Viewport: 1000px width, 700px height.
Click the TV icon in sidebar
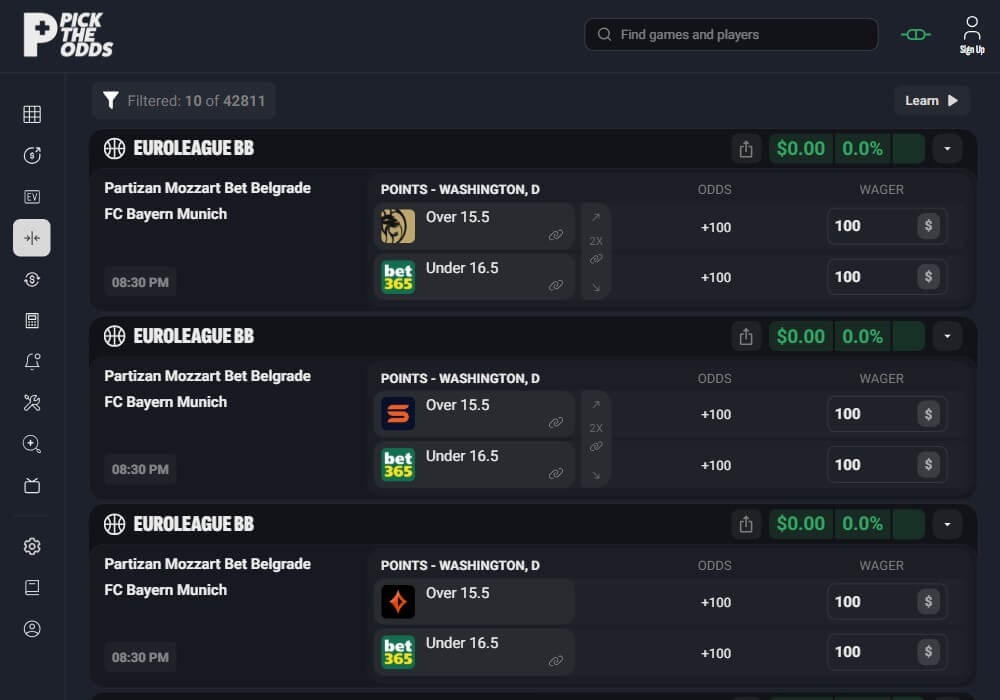click(31, 485)
